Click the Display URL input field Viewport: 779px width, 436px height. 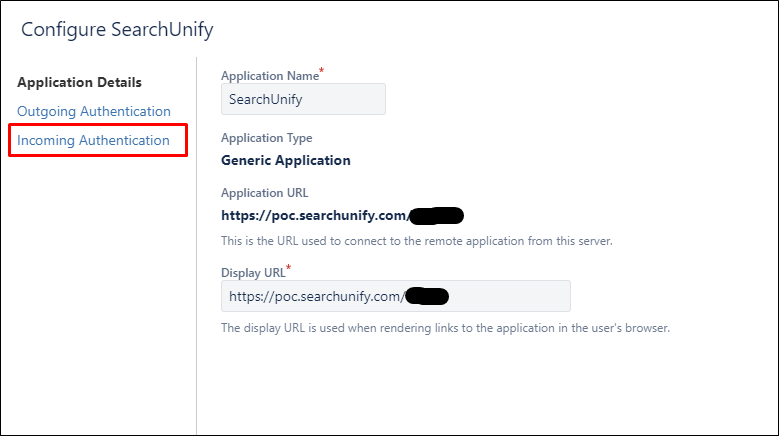pyautogui.click(x=395, y=296)
